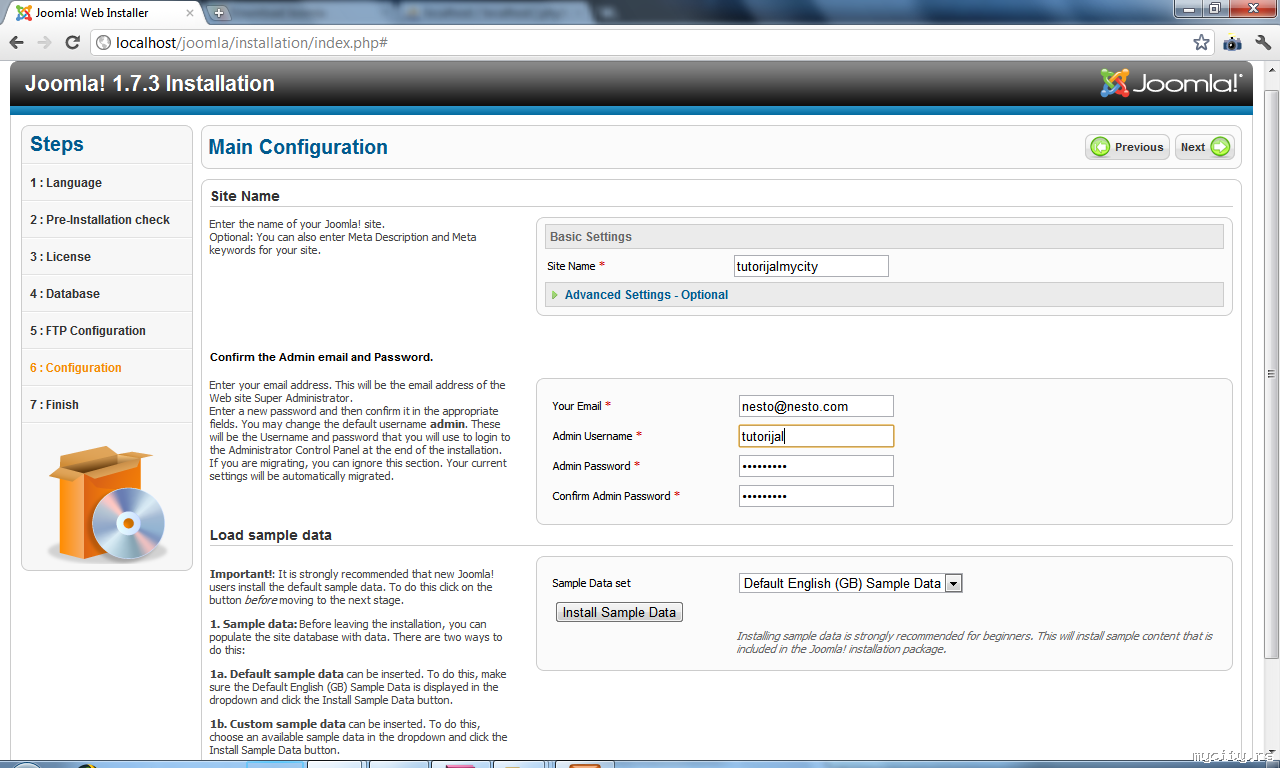Open the Chrome wrench menu

(x=1262, y=43)
